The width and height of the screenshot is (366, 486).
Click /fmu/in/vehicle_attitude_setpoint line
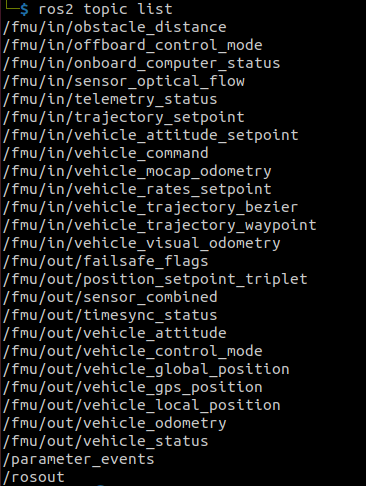coord(151,135)
